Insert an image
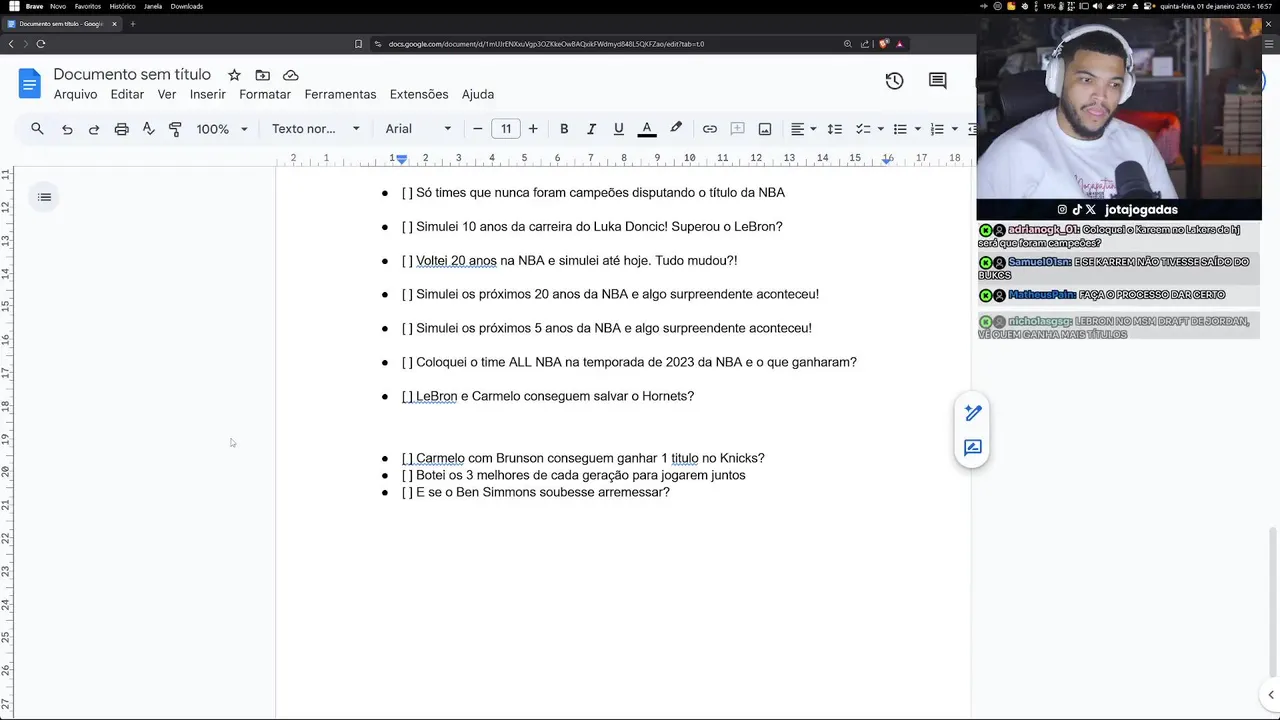 point(765,129)
